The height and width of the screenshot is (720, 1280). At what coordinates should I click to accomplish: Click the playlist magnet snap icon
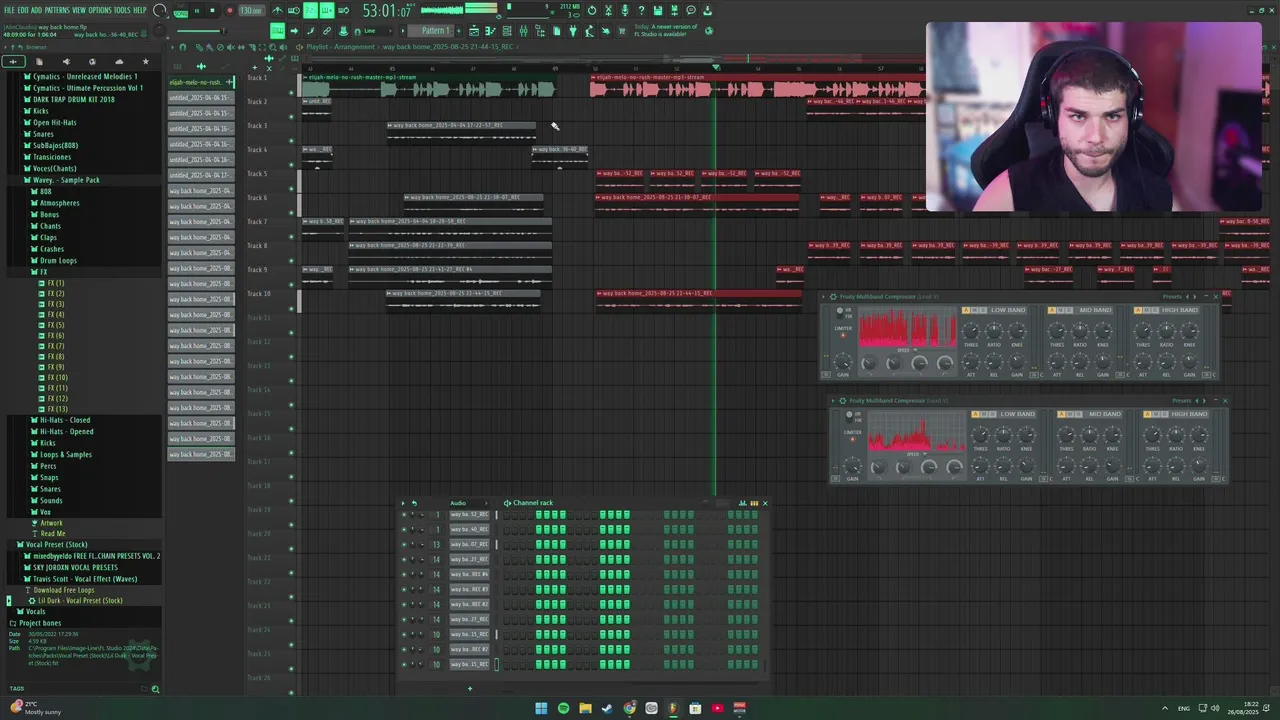[182, 47]
